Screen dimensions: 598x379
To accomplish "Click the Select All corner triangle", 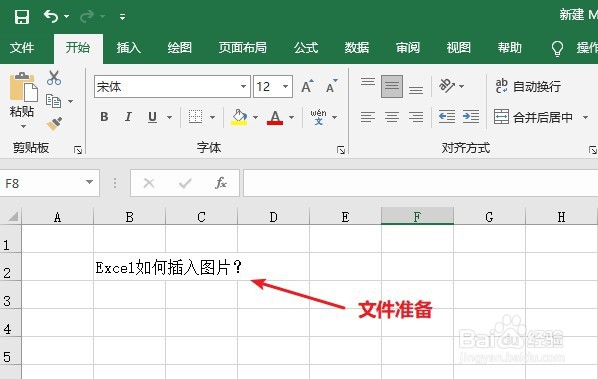I will 12,217.
